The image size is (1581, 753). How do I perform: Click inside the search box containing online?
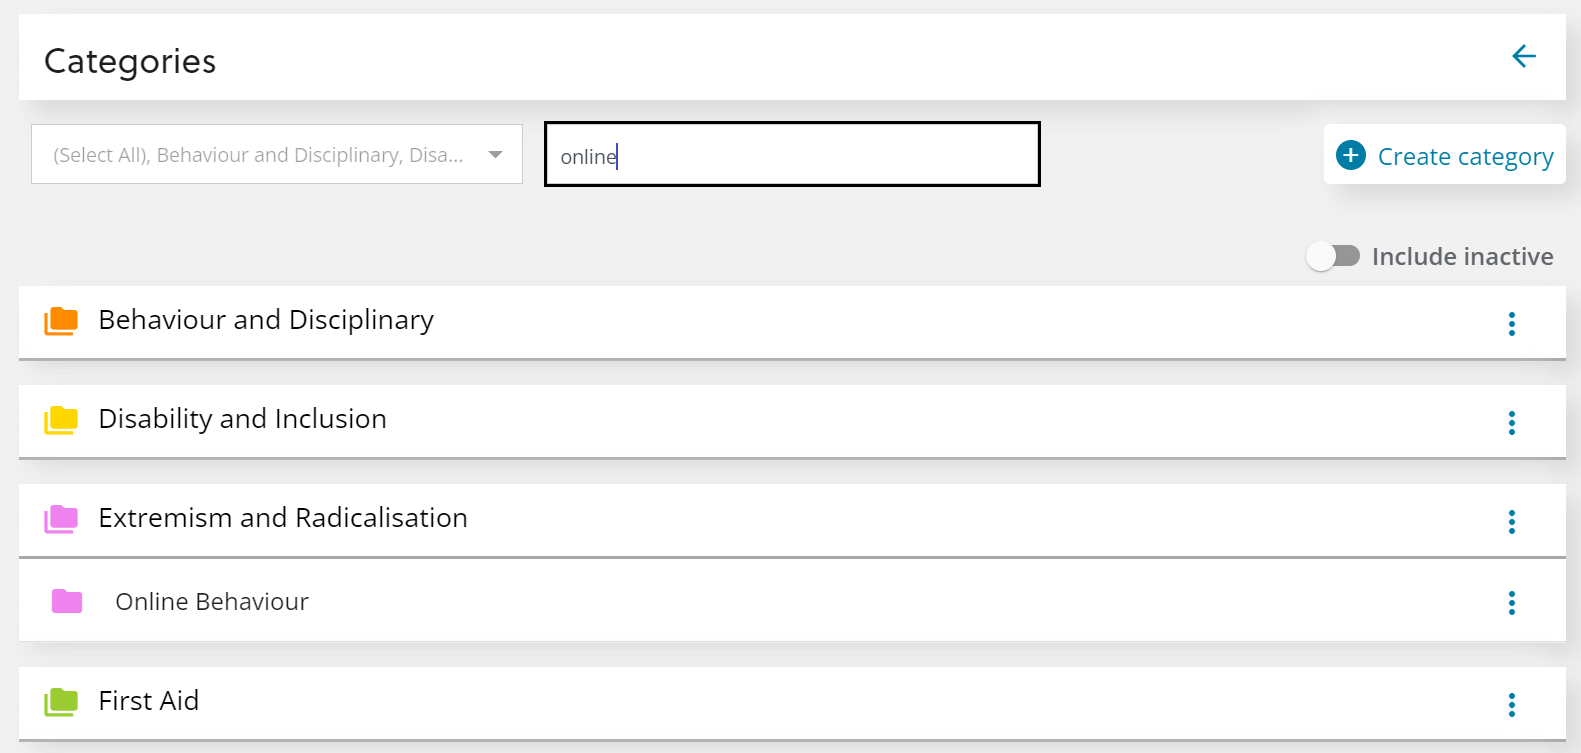[x=791, y=155]
